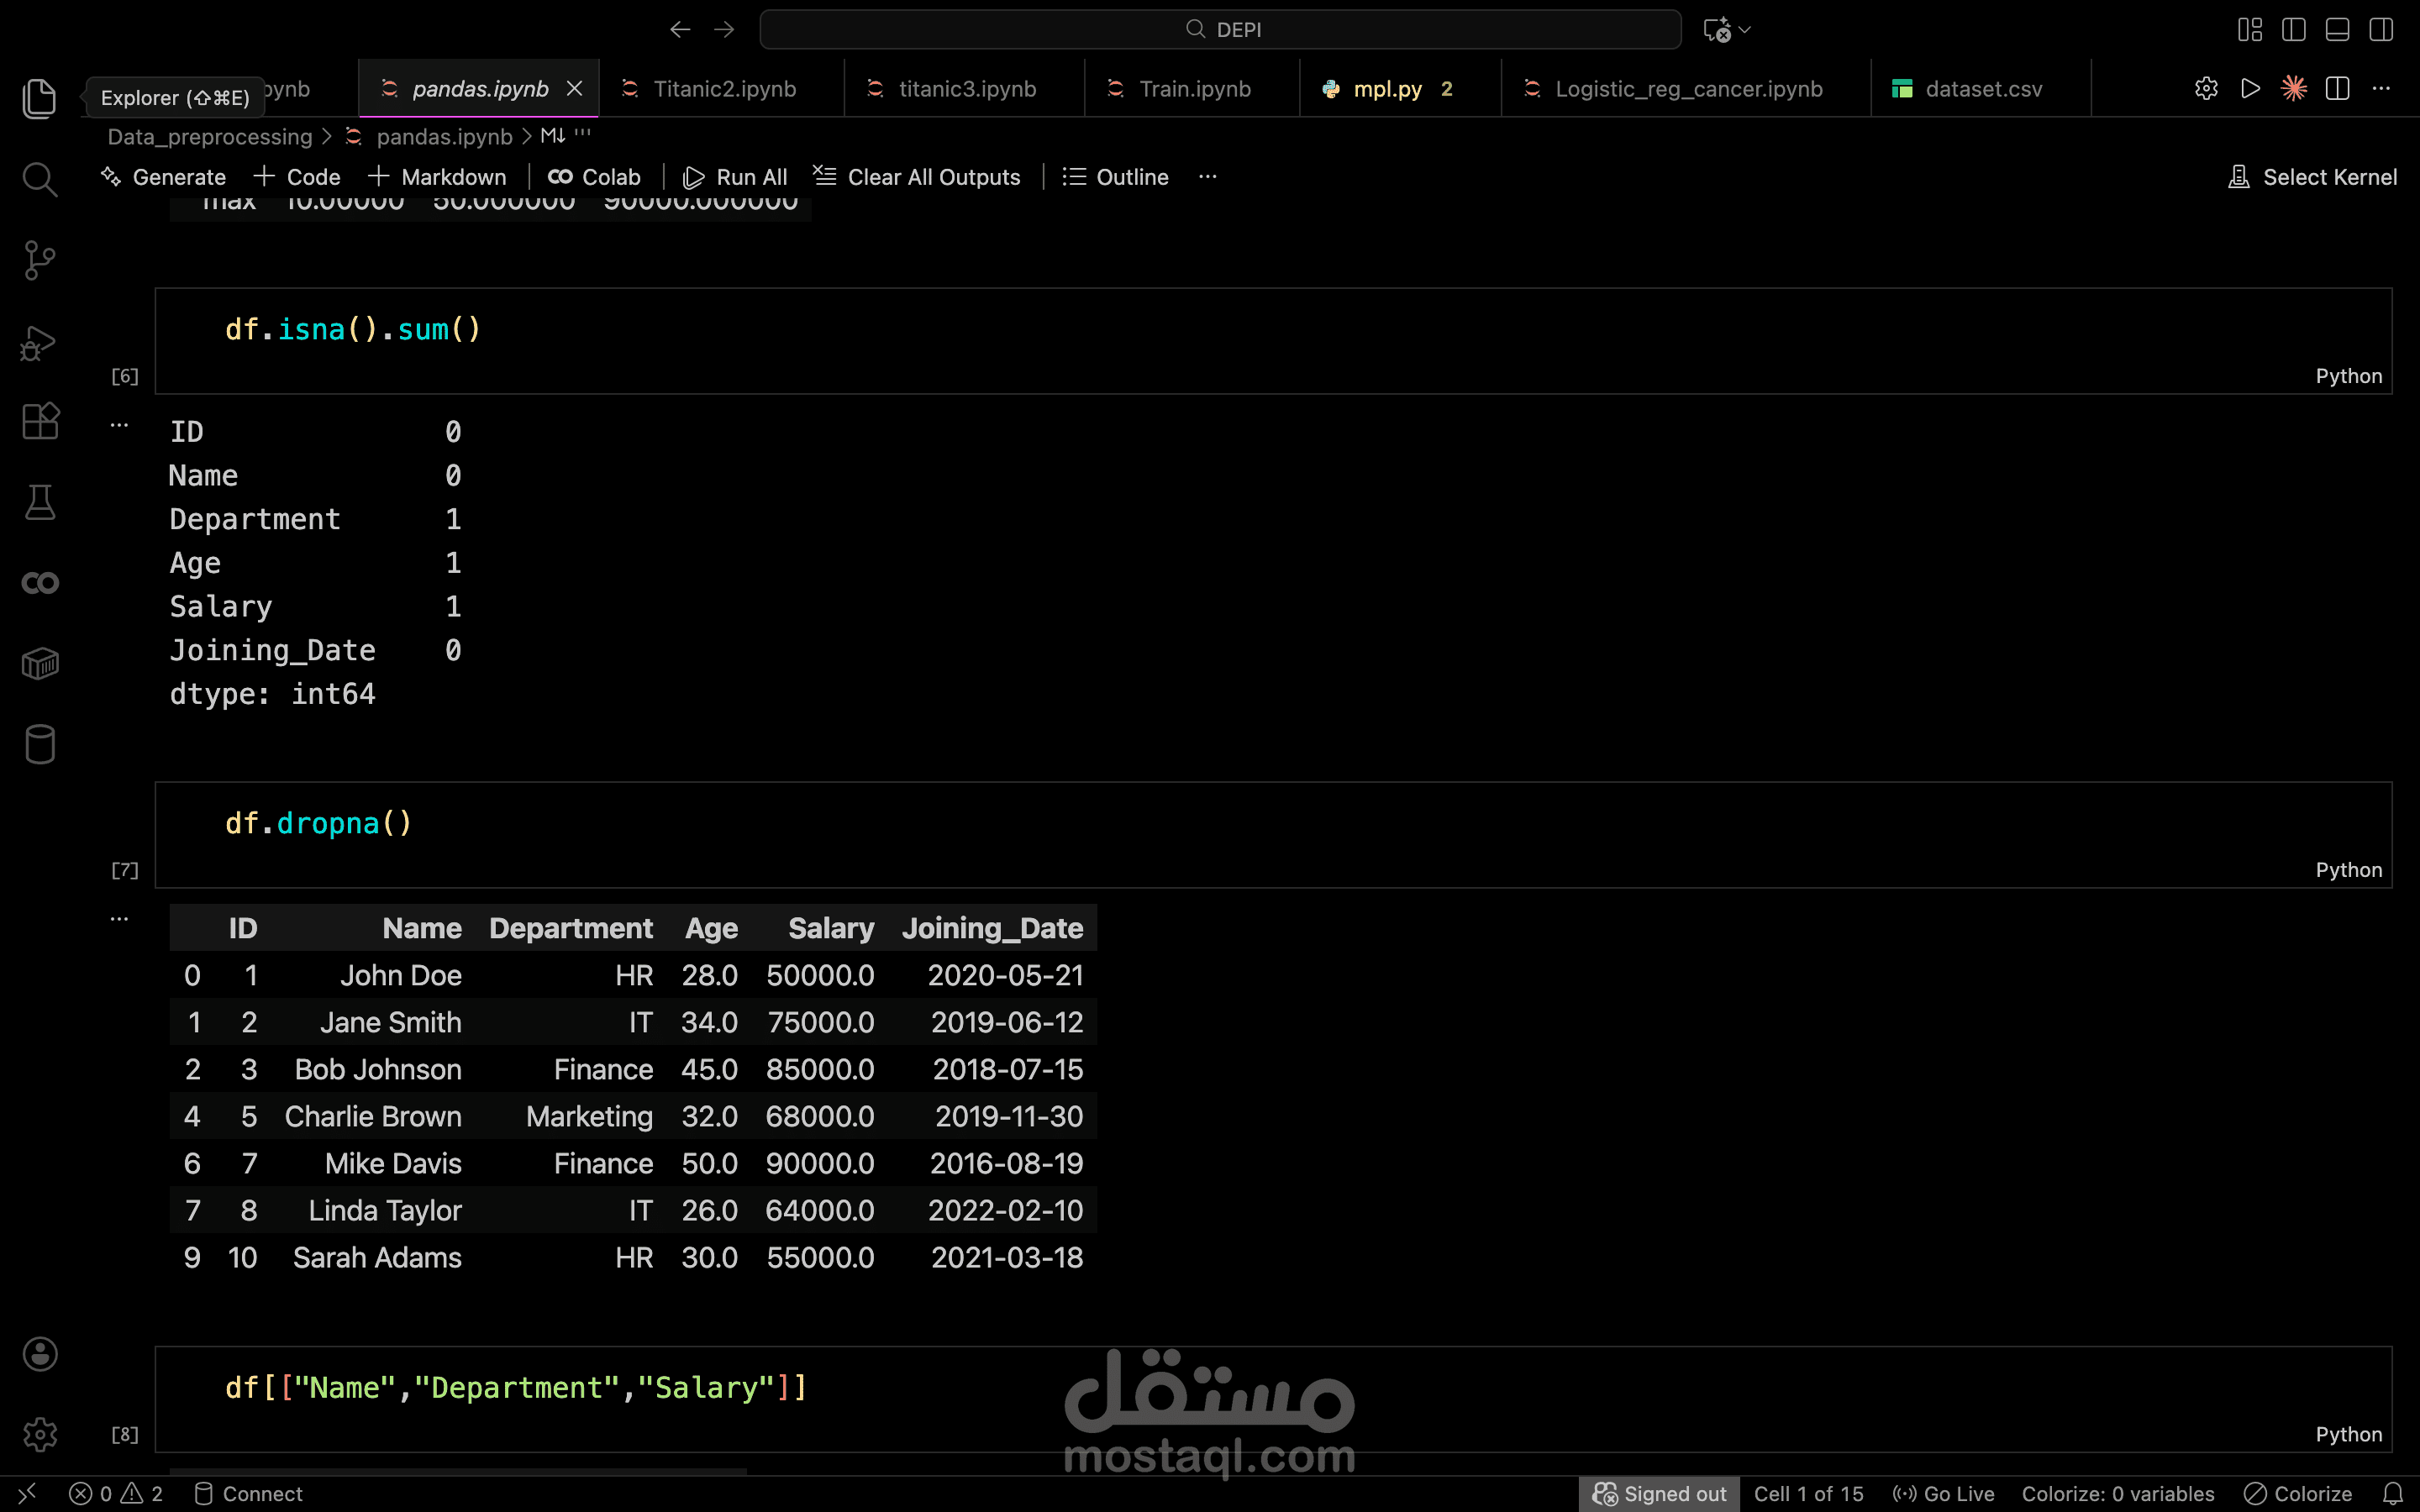Open the Accounts menu icon
Screen dimensions: 2420x1512
click(39, 1354)
